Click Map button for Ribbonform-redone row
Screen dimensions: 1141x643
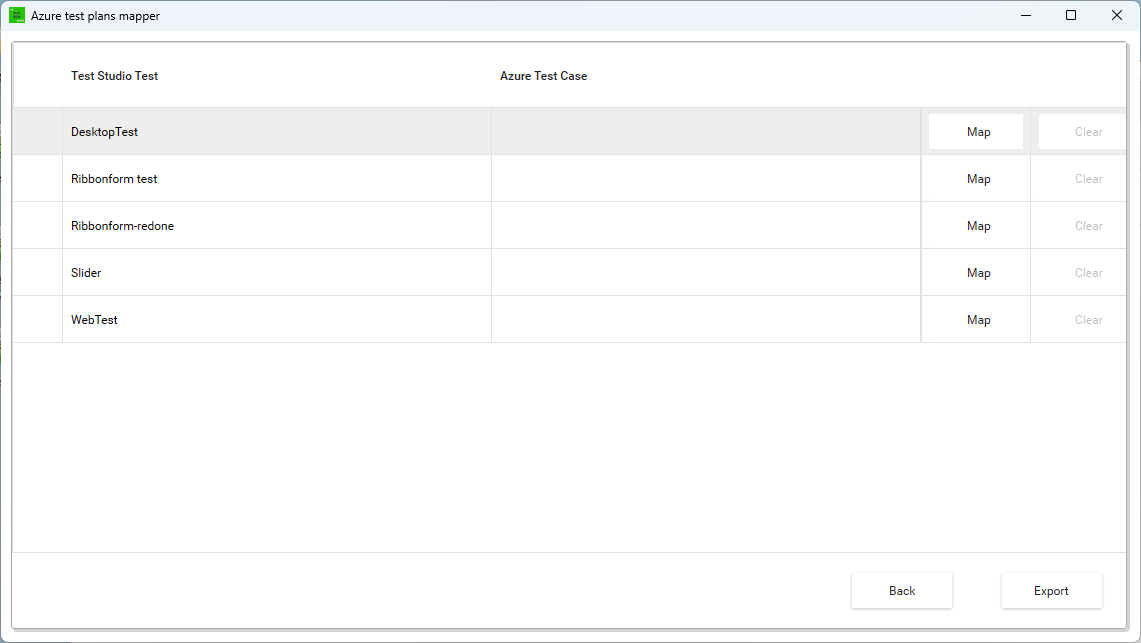(x=976, y=225)
